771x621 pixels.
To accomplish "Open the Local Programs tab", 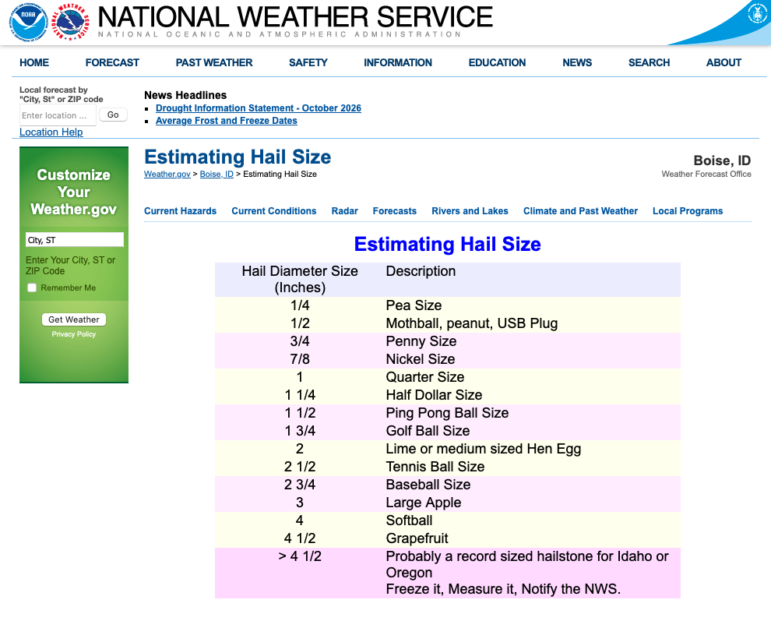I will (687, 211).
